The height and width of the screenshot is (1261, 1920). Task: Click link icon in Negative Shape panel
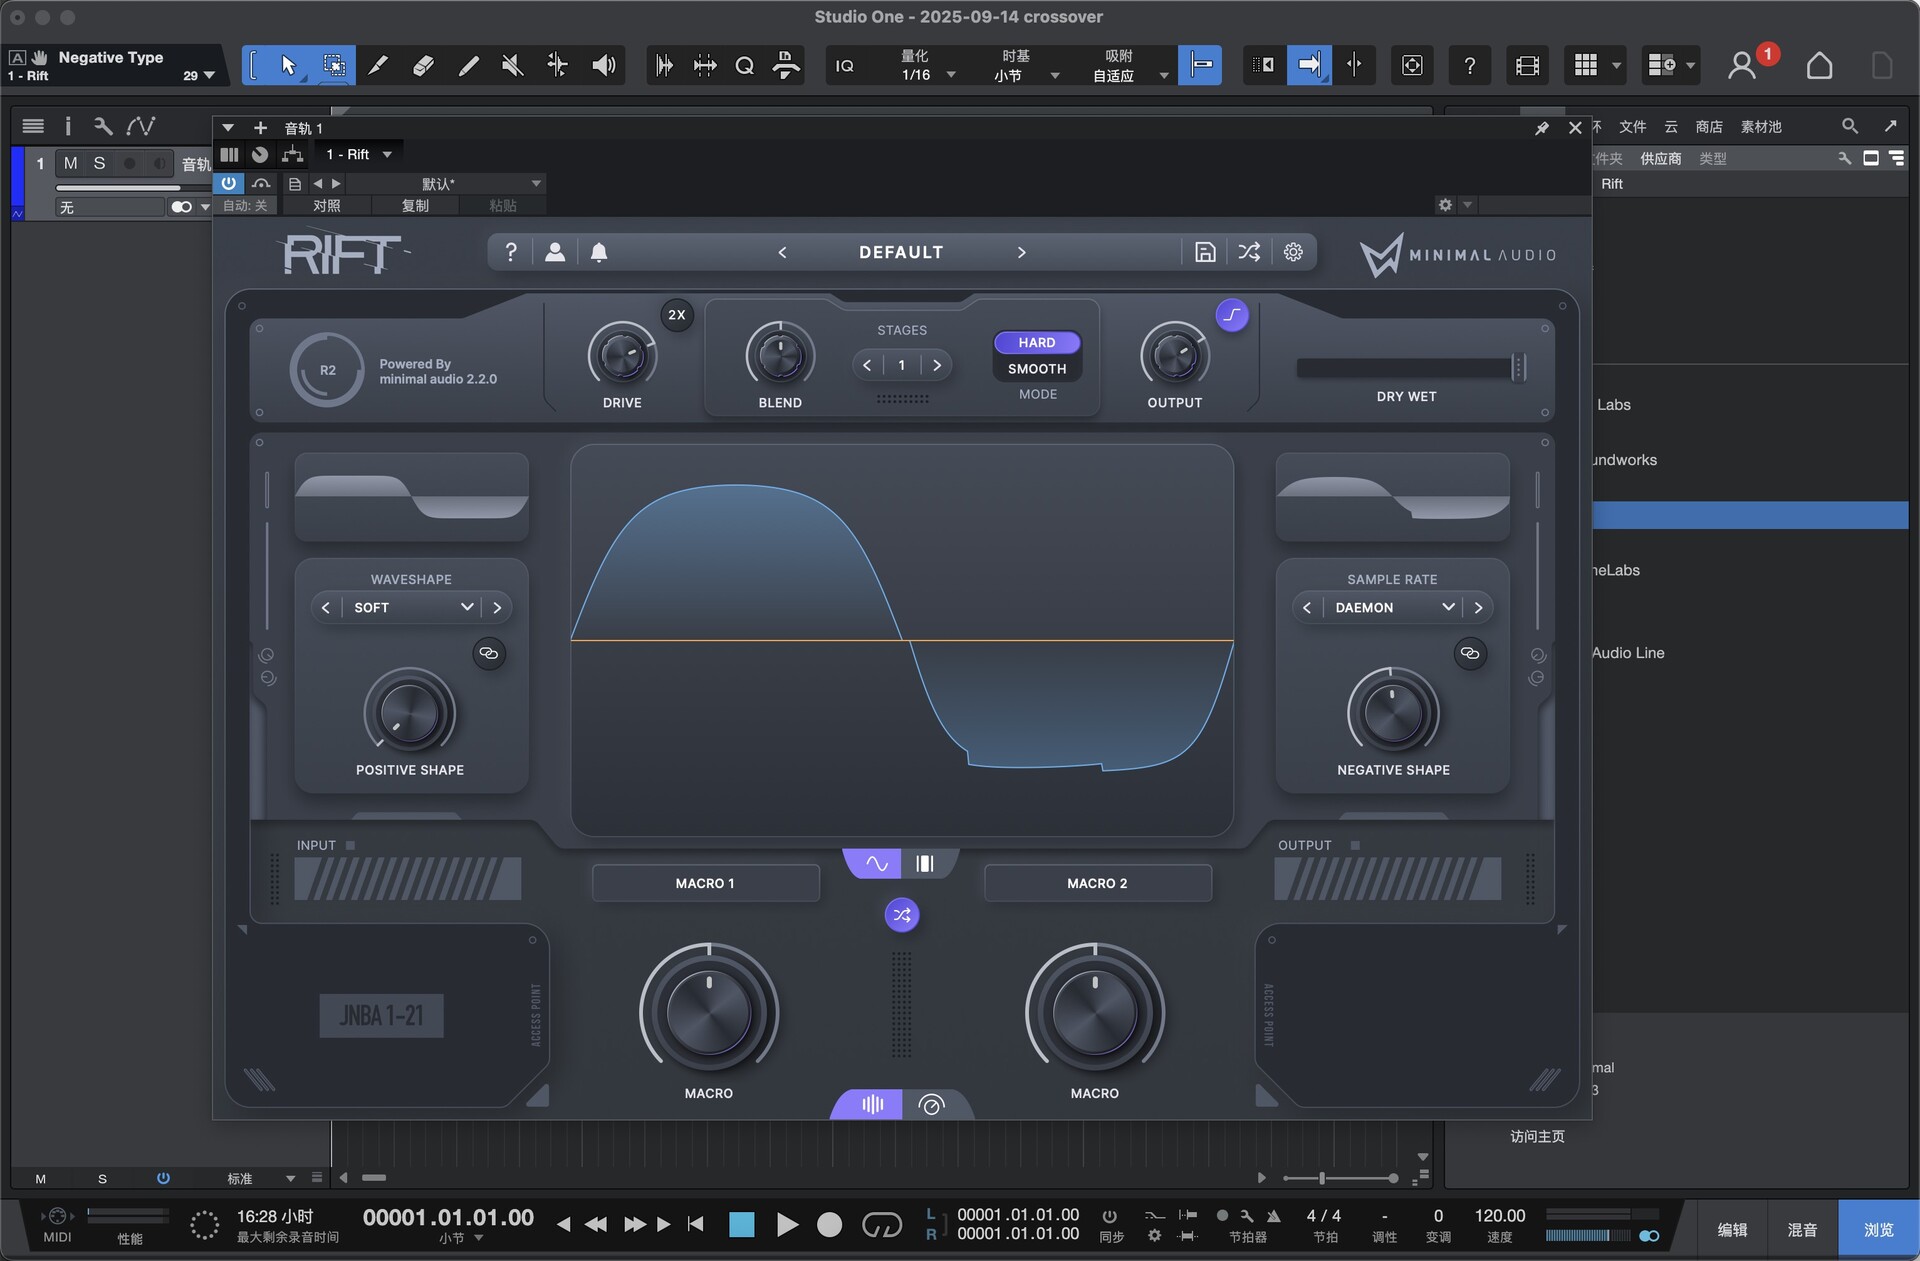(x=1470, y=653)
